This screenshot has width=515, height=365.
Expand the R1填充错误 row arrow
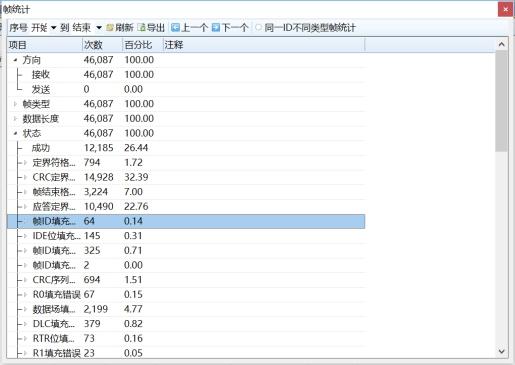coord(25,353)
